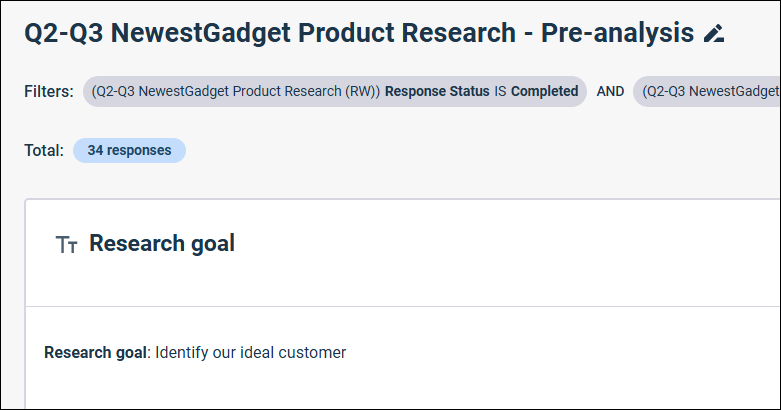
Task: Select the Research goal widget heading
Action: pyautogui.click(x=162, y=244)
